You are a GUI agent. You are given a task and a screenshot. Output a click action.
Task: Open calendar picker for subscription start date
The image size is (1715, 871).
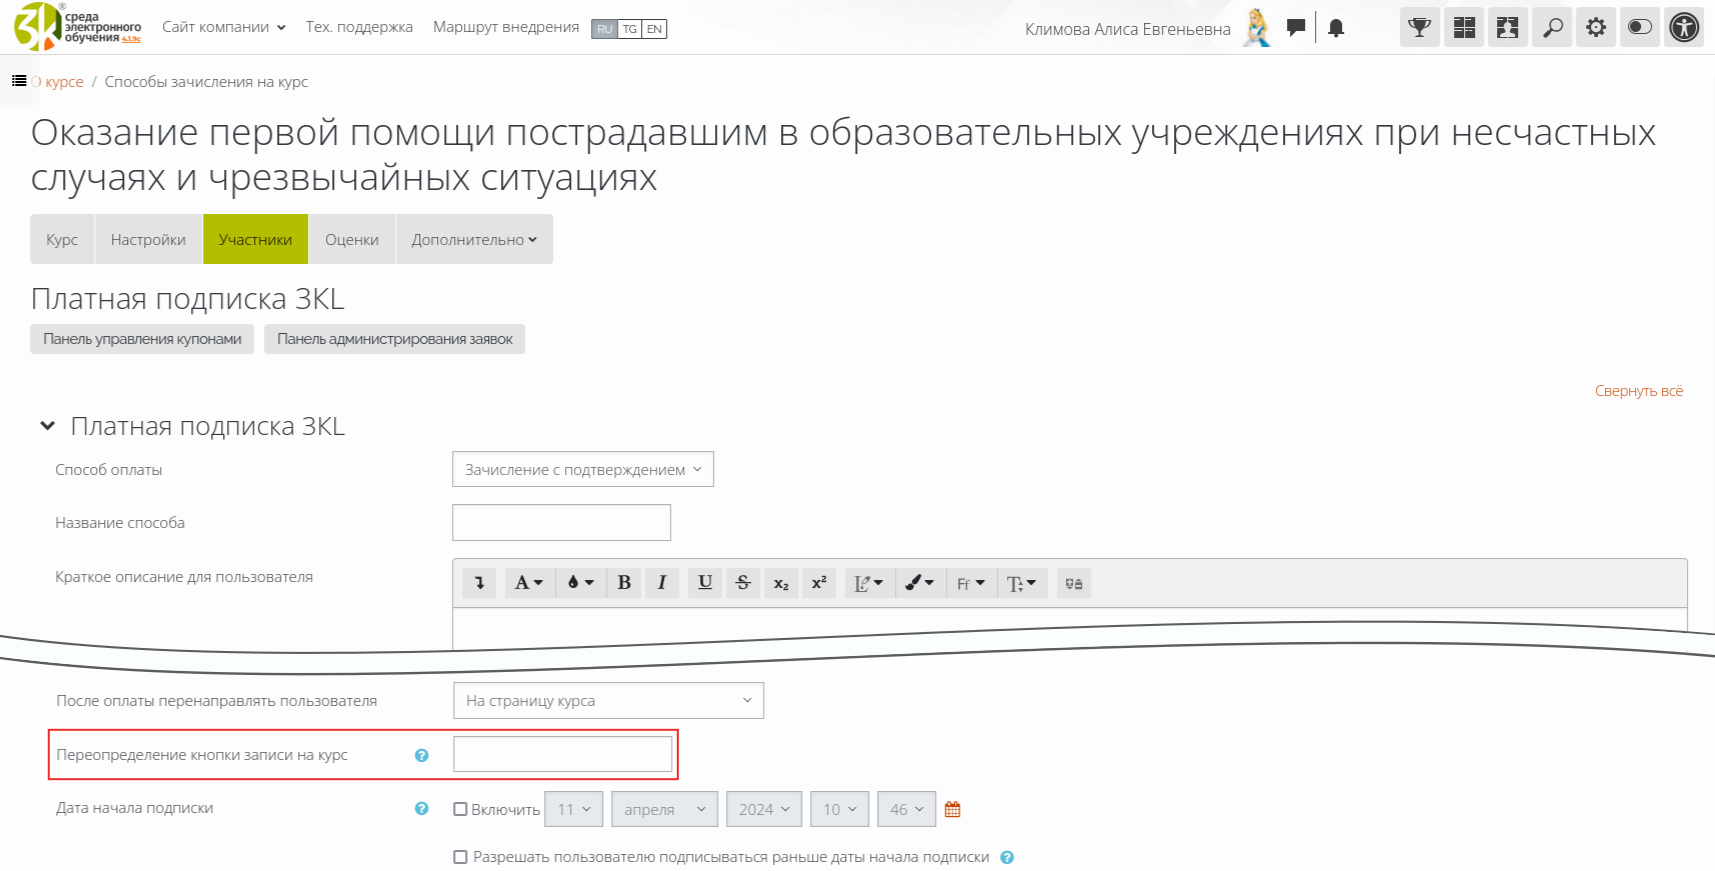pos(952,810)
